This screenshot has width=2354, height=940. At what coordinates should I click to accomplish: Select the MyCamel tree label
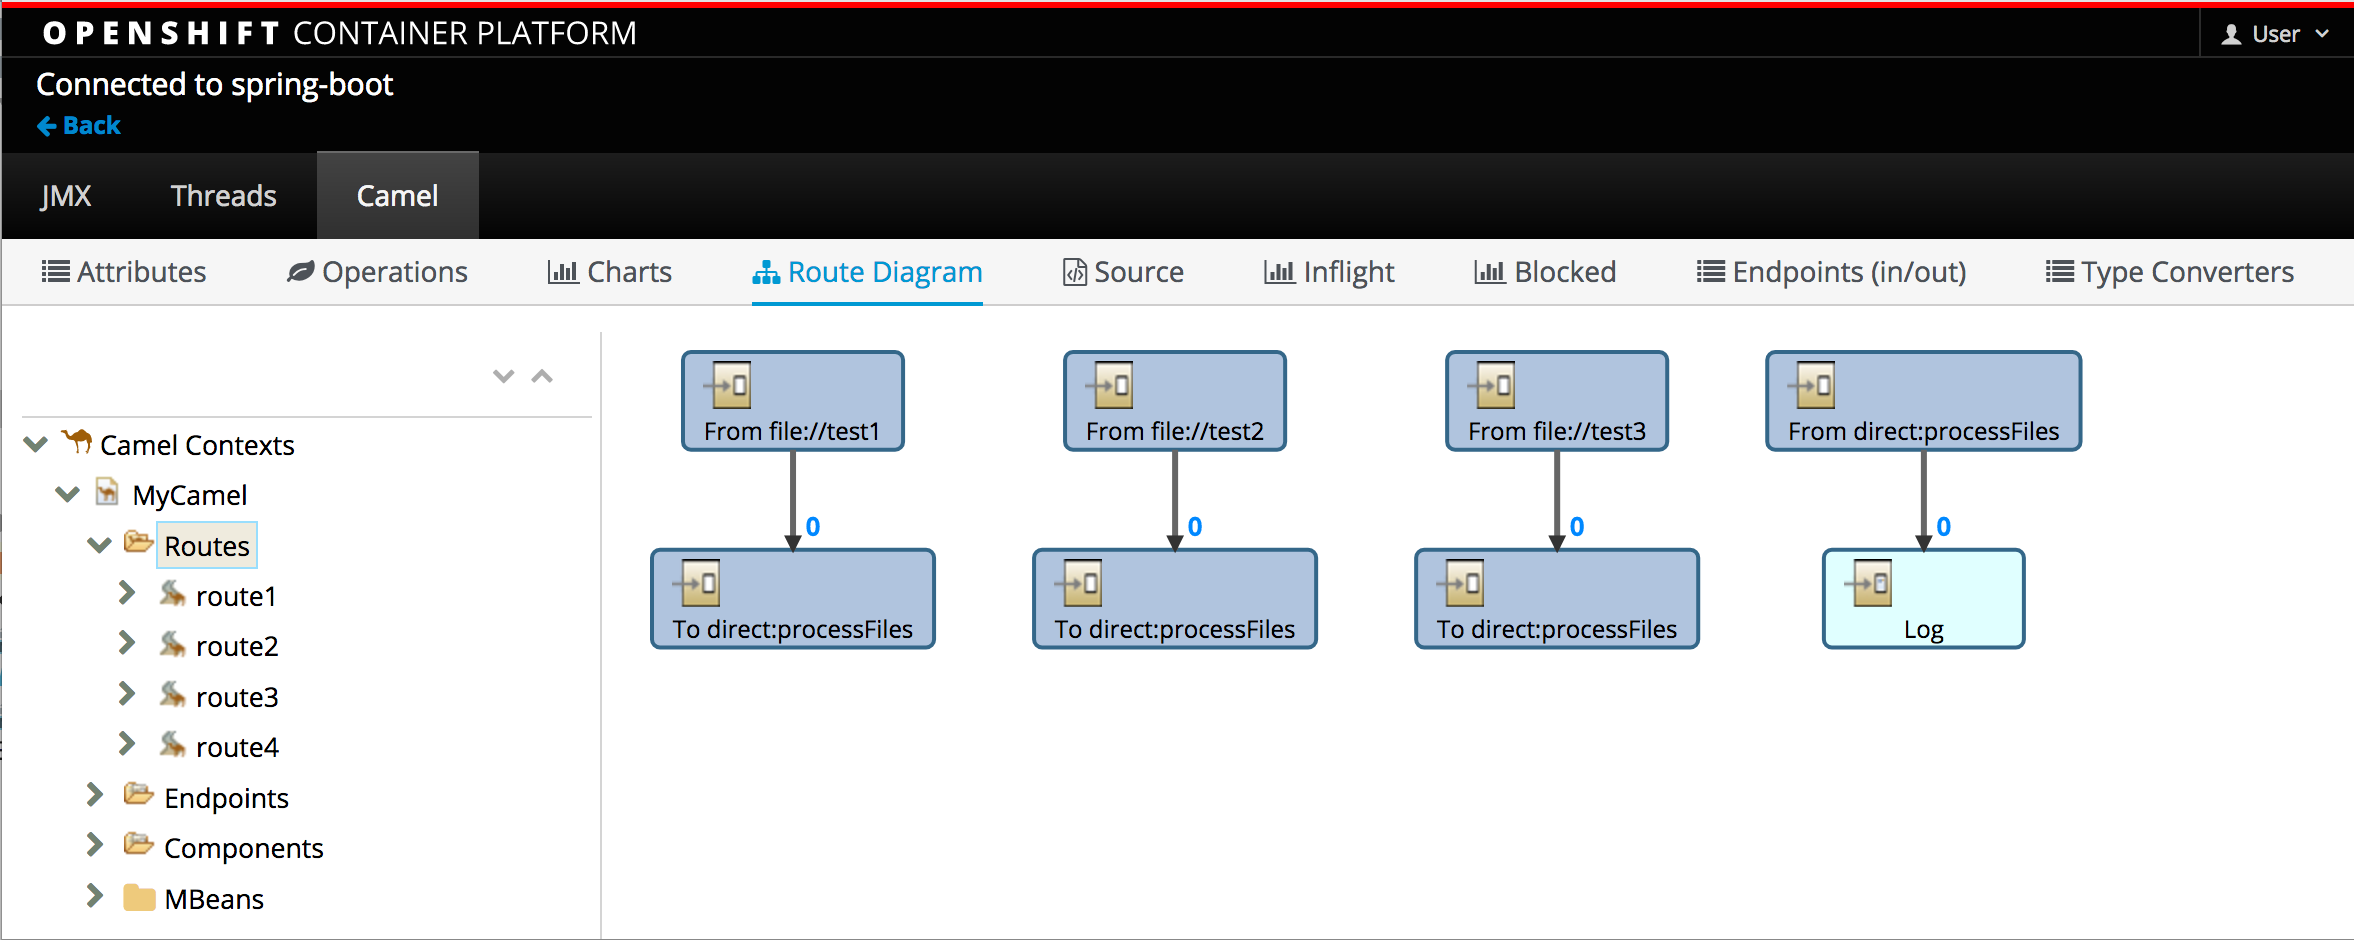coord(189,495)
